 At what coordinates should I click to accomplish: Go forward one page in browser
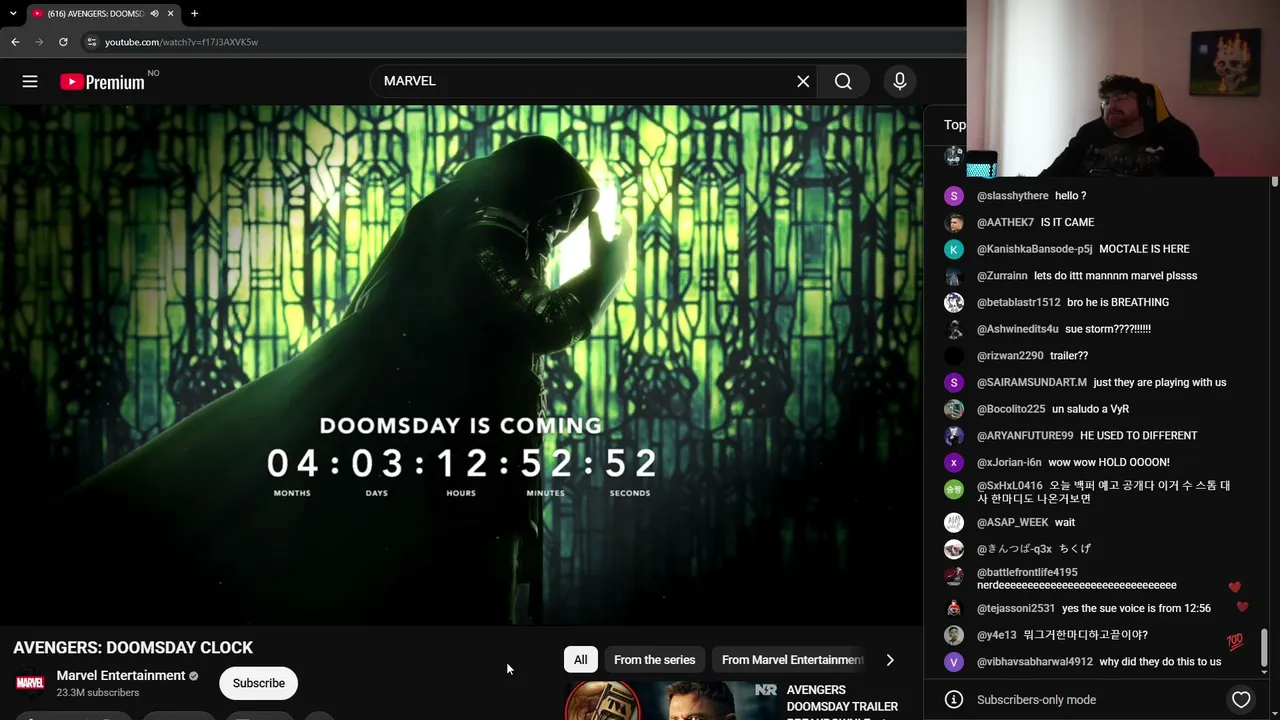coord(39,42)
